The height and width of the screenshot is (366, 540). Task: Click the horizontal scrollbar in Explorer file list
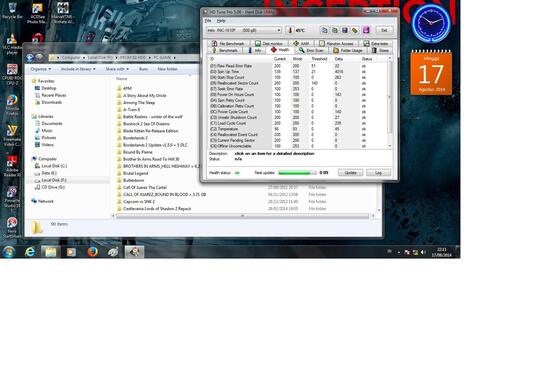click(x=242, y=216)
